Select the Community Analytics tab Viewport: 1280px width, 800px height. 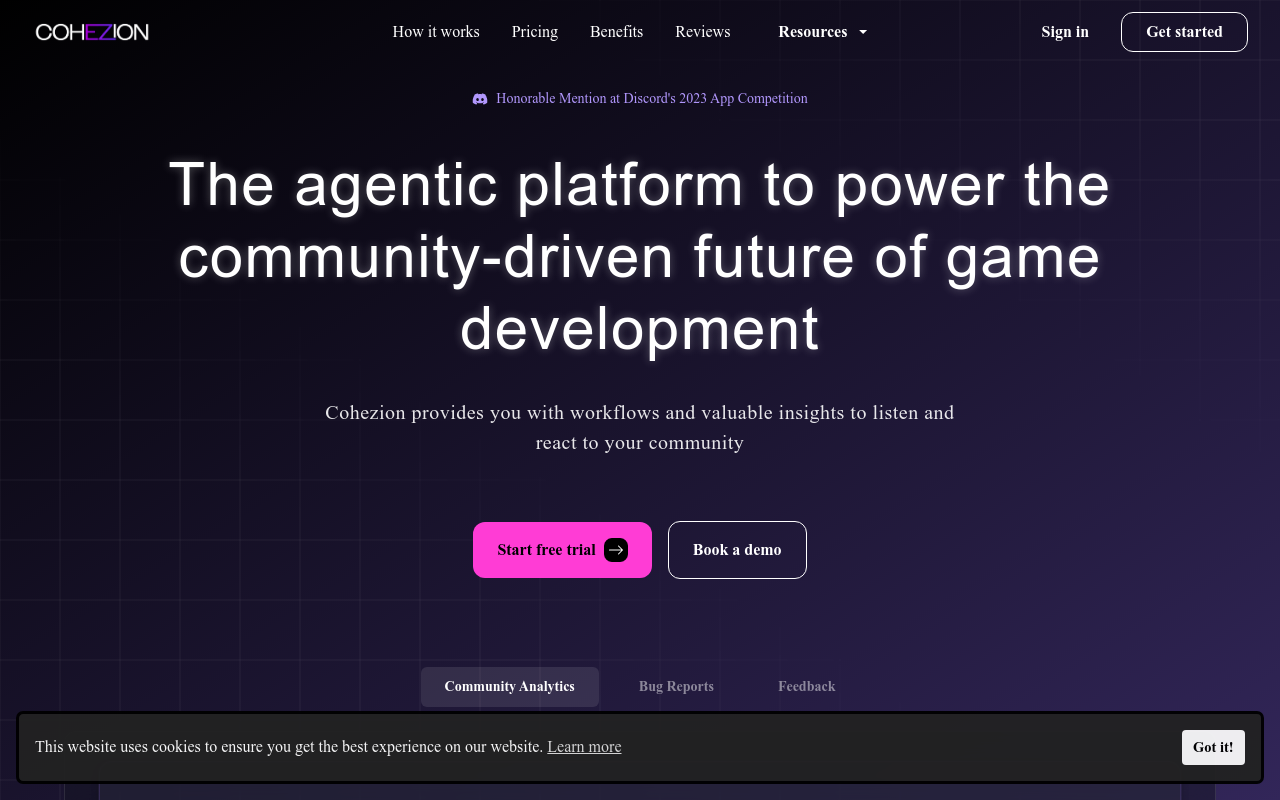click(510, 687)
